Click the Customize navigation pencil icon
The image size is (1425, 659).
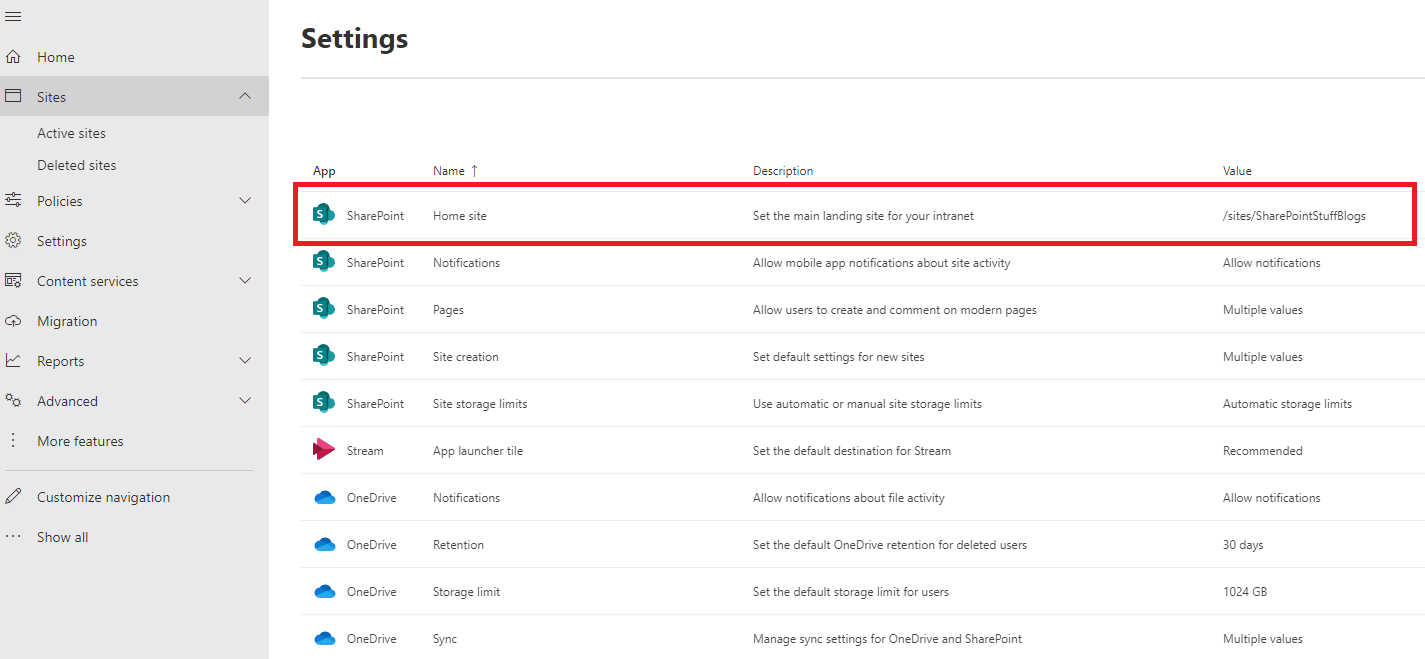pyautogui.click(x=14, y=496)
